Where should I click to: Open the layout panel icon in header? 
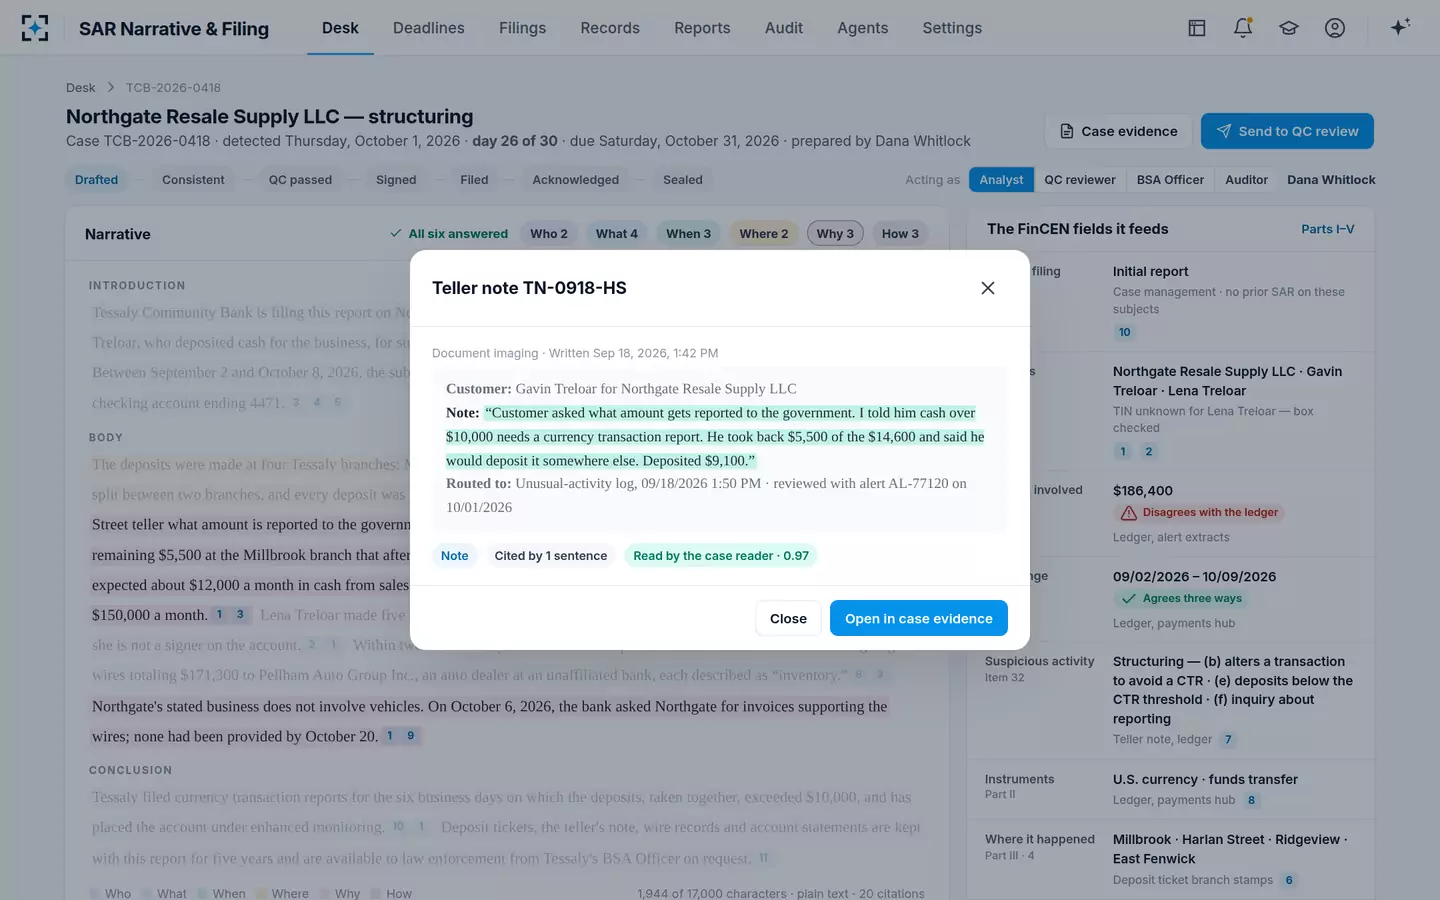(x=1197, y=28)
